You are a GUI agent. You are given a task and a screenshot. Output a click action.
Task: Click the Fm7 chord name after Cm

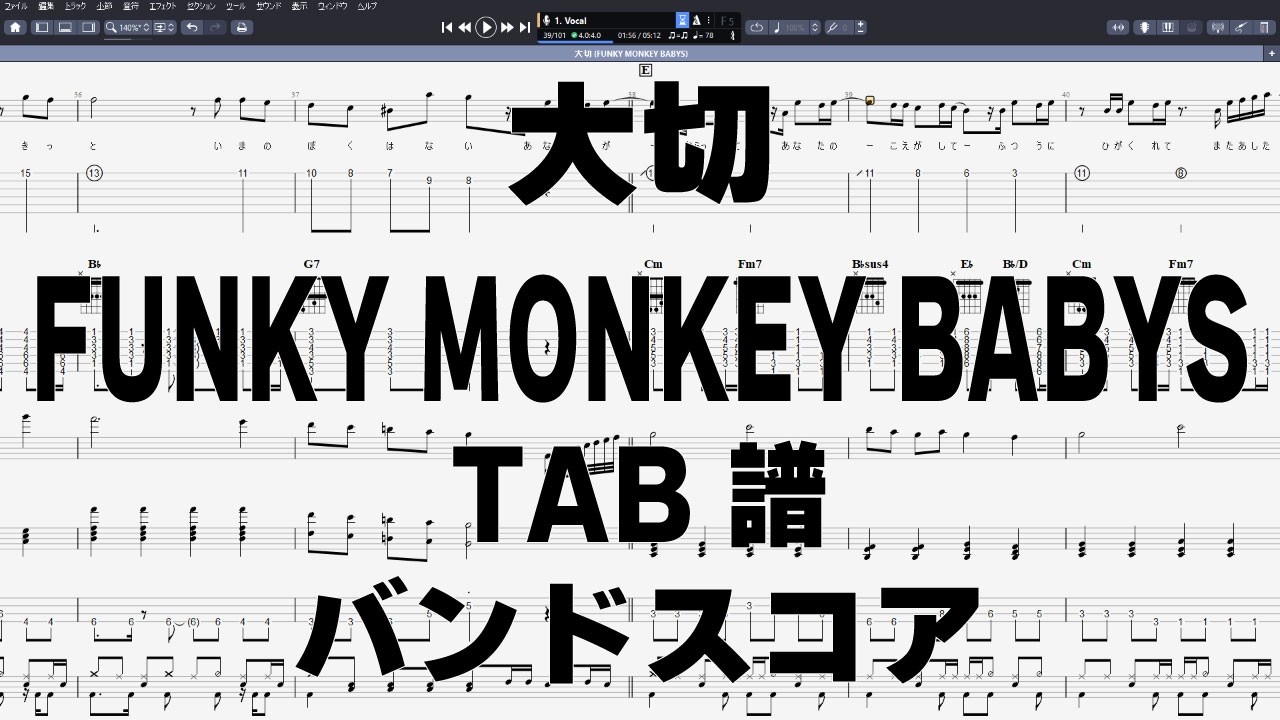[750, 264]
